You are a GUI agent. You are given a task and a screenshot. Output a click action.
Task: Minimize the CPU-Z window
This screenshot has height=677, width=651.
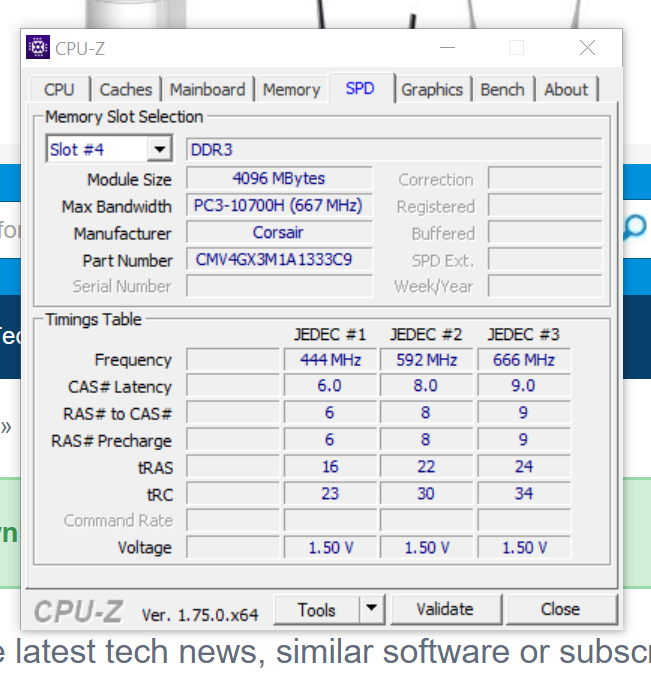point(447,47)
